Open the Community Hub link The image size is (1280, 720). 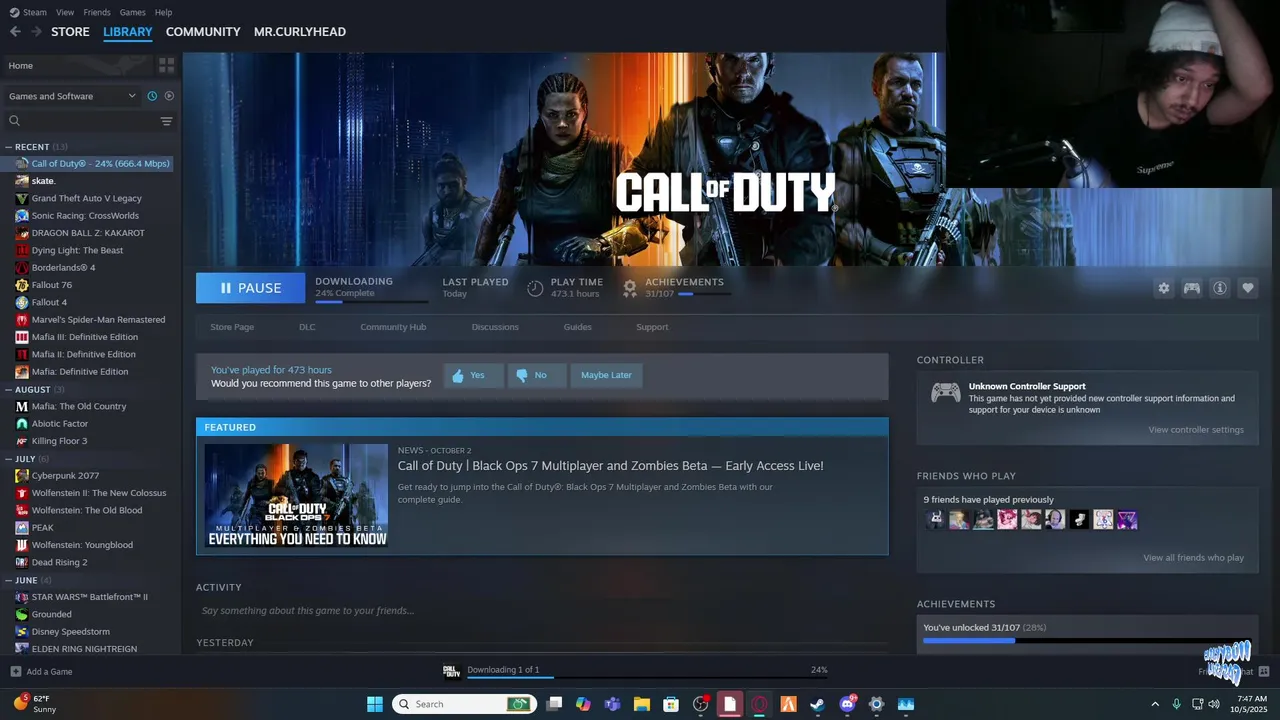coord(393,327)
